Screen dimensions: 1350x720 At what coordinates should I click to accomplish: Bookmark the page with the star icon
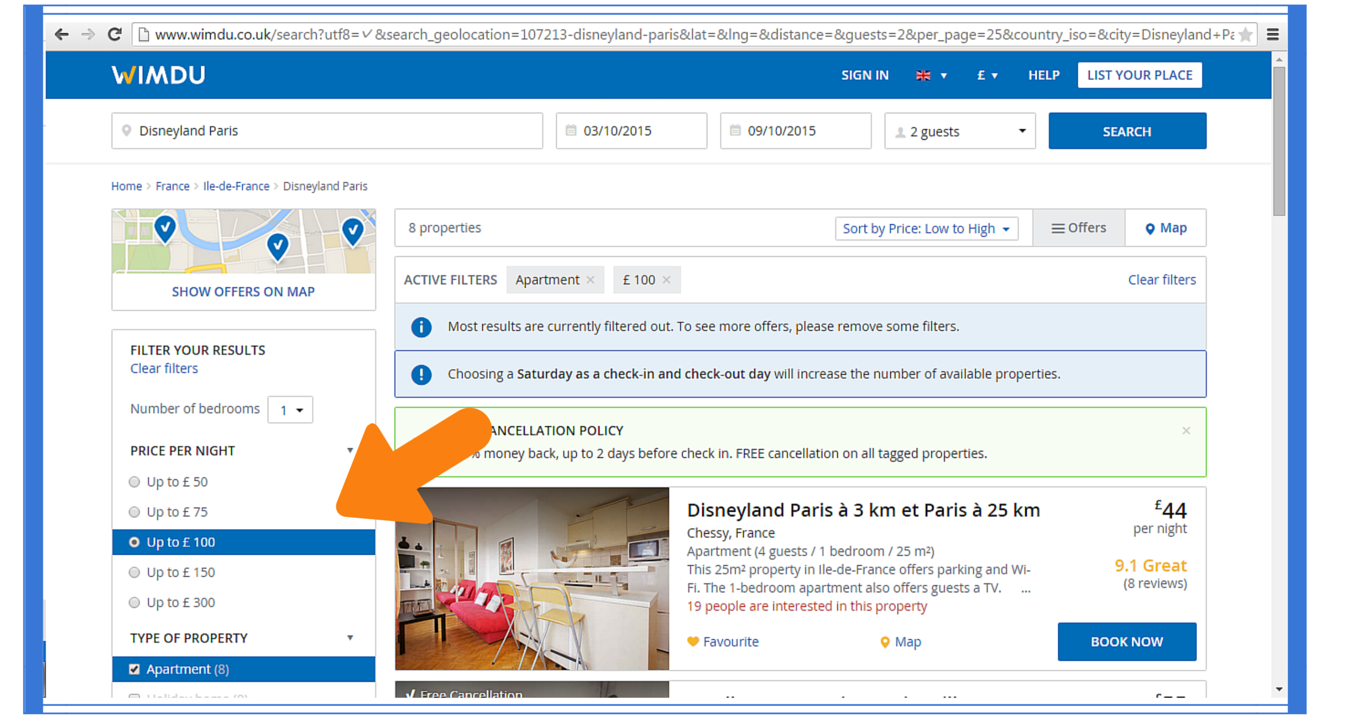(1245, 35)
